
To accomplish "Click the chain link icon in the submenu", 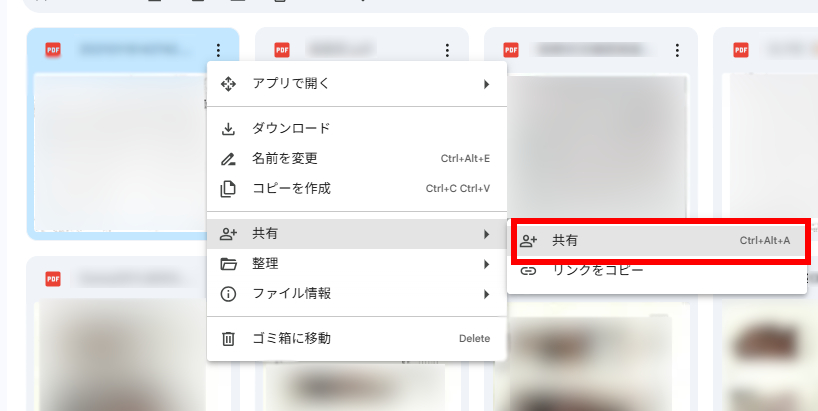I will coord(528,271).
